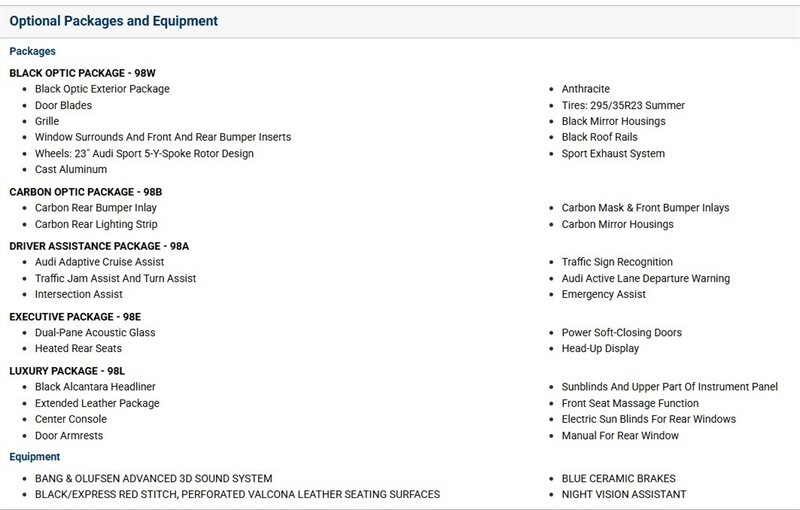Screen dimensions: 800x510
Task: Select the LUXURY PACKAGE - 98L heading
Action: coord(67,371)
